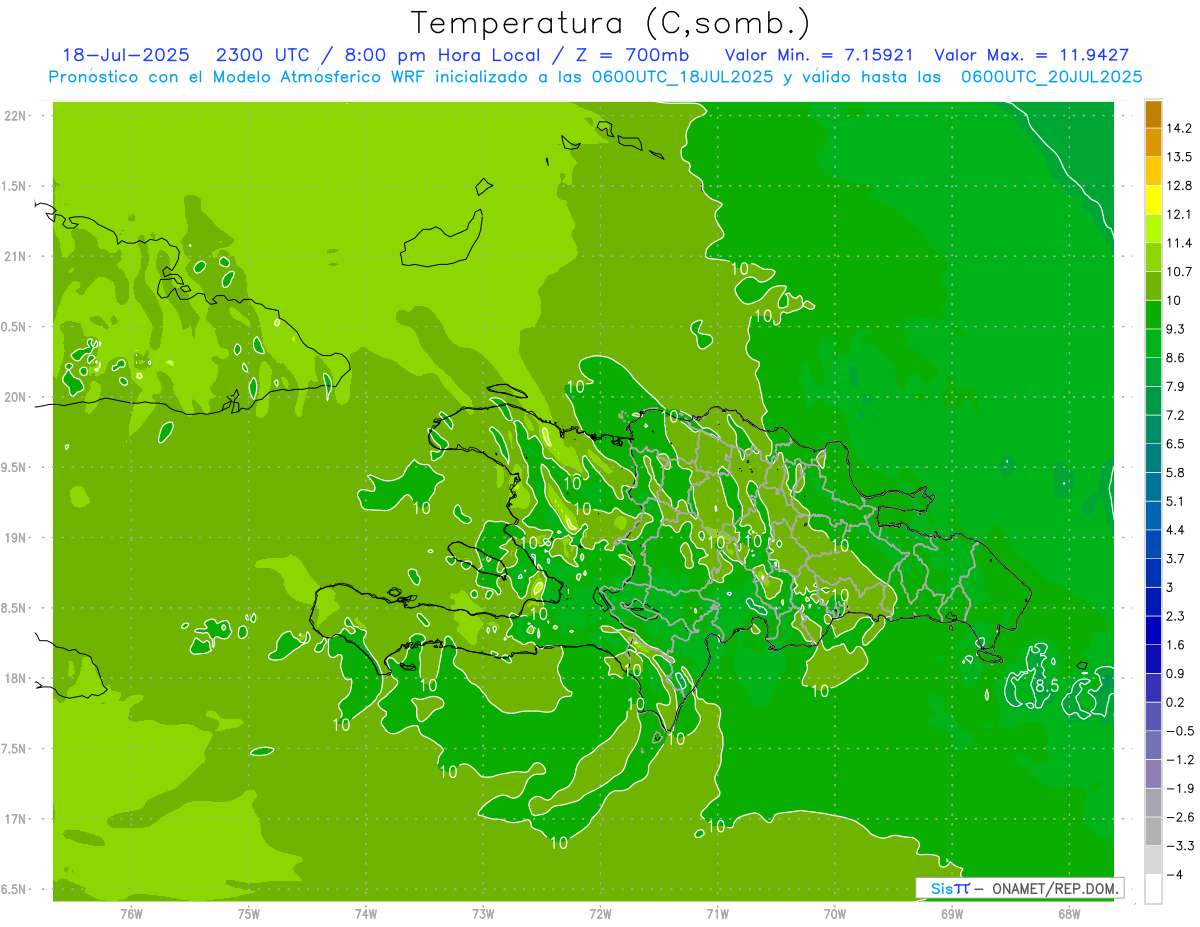Click the 11.4 colorbar label
The image size is (1200, 927).
(x=1179, y=243)
